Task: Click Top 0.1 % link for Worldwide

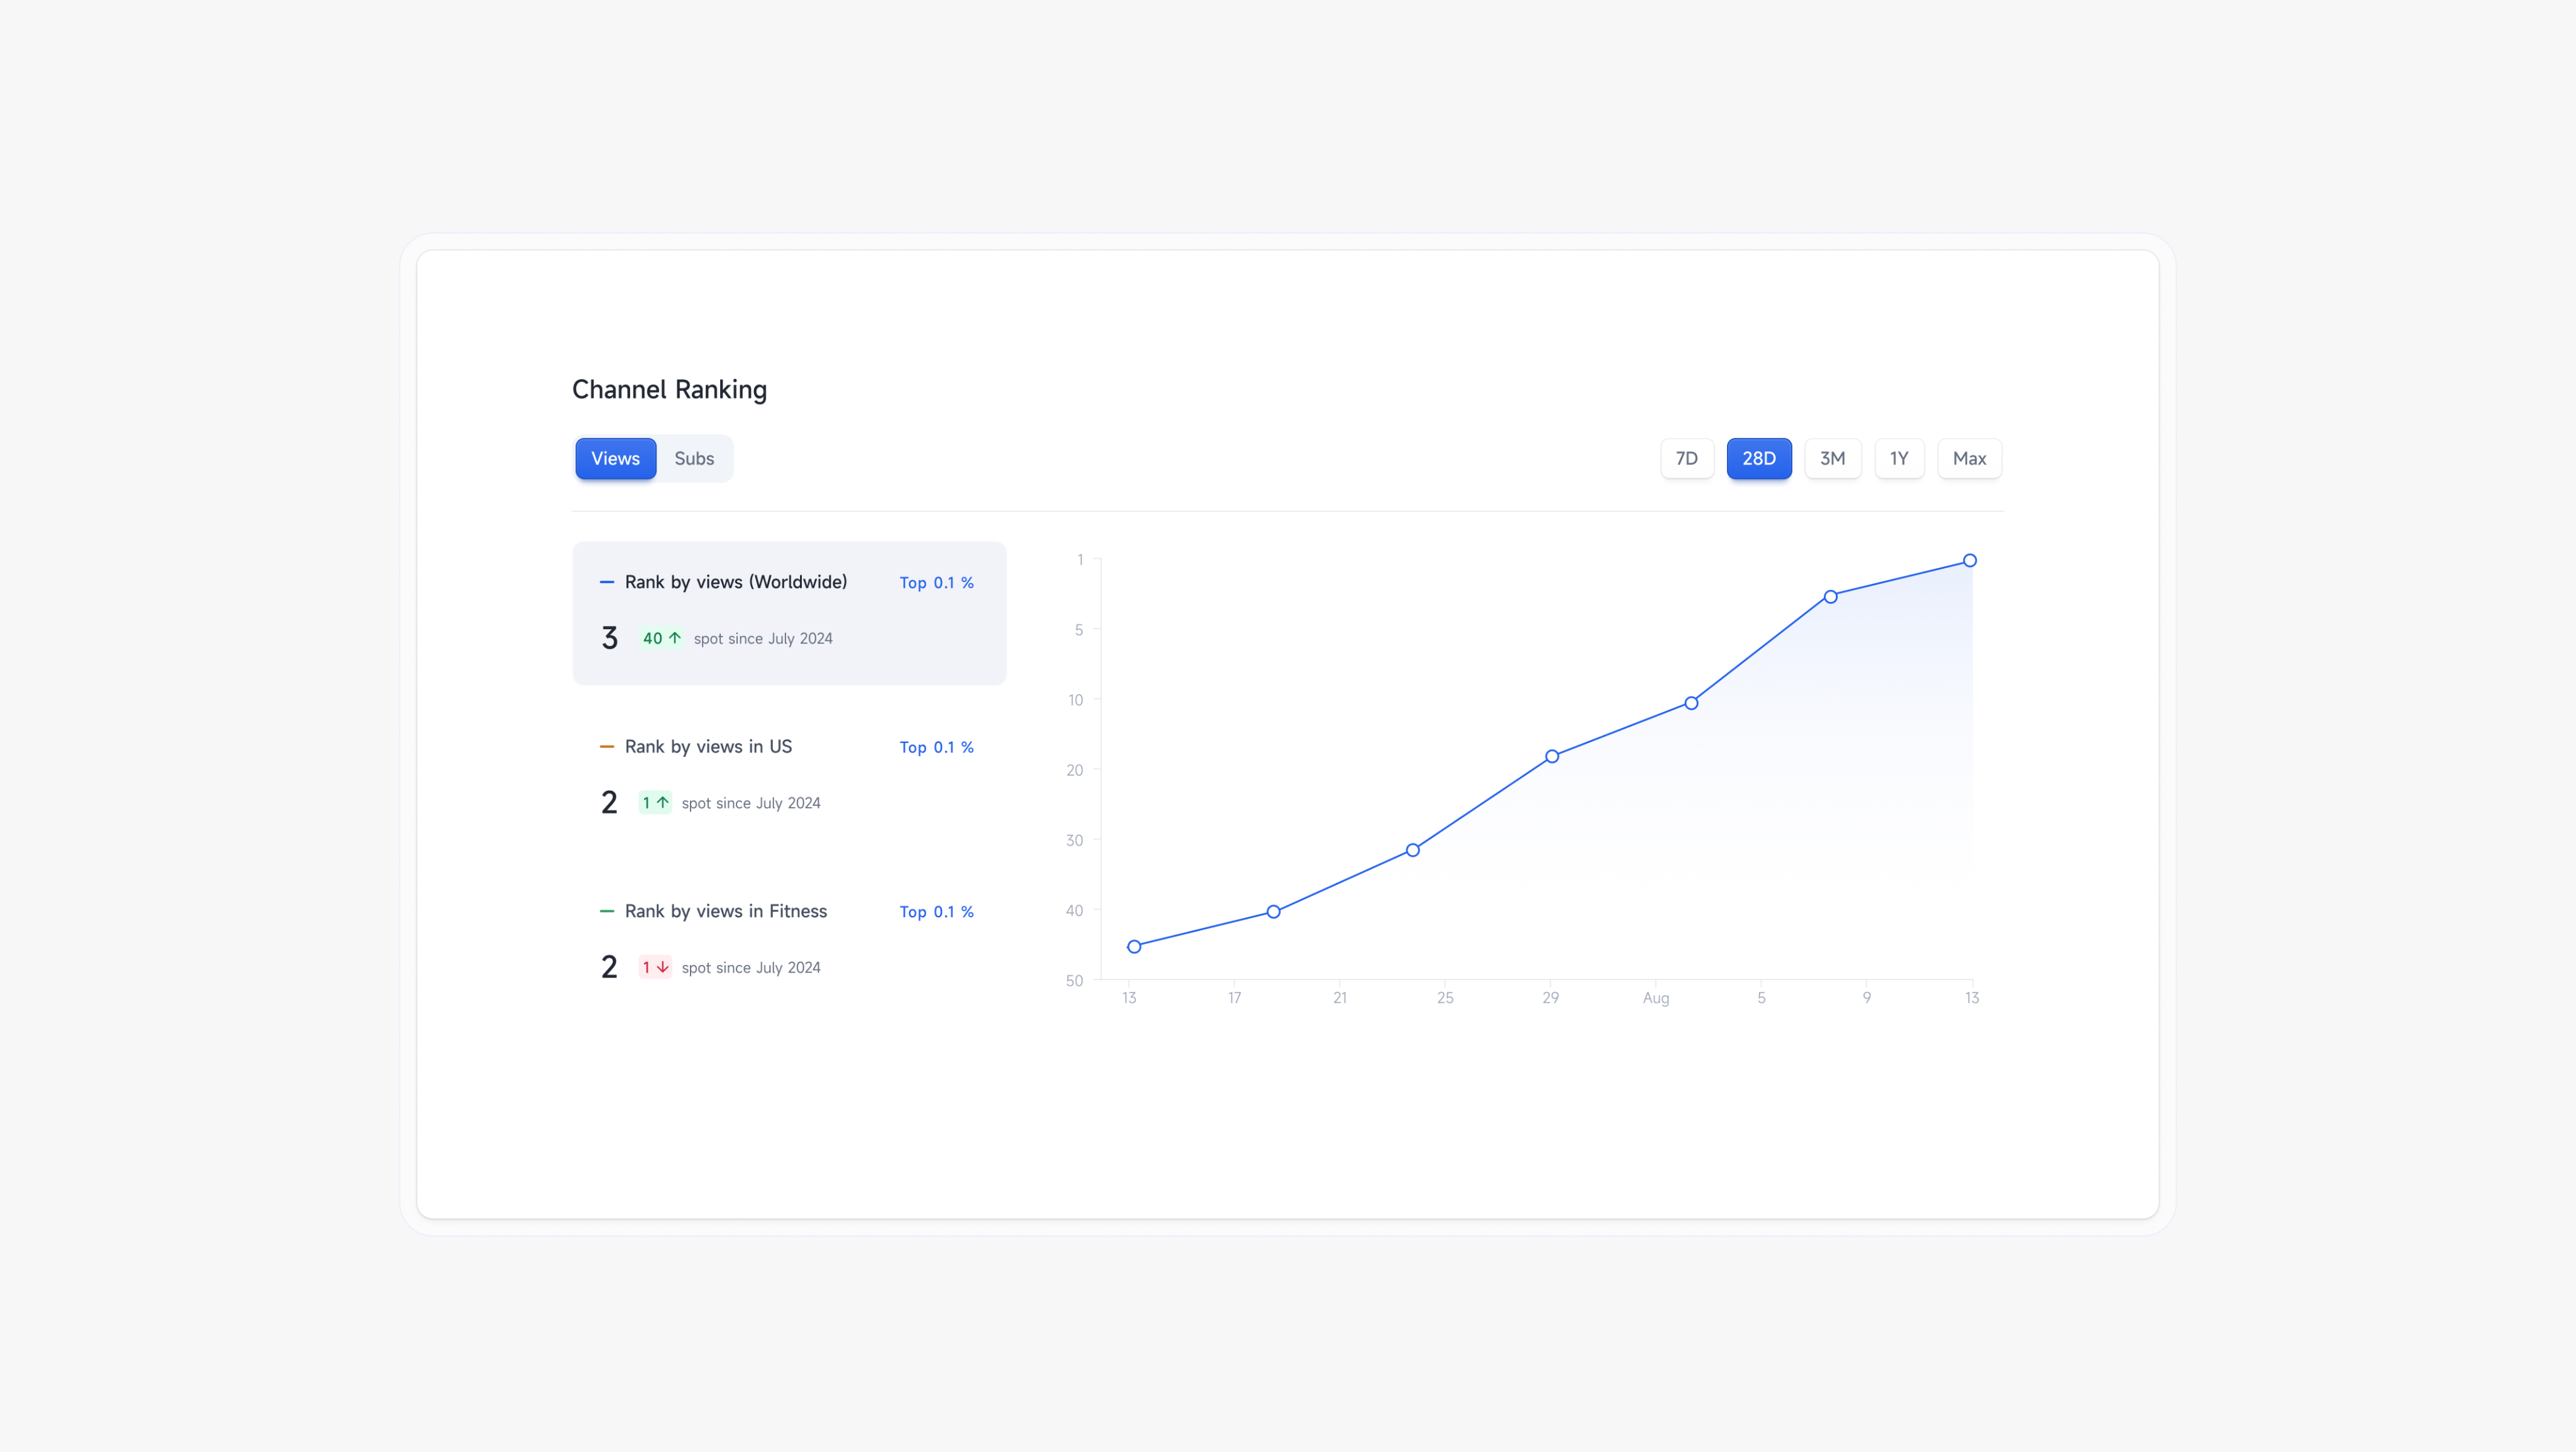Action: point(936,583)
